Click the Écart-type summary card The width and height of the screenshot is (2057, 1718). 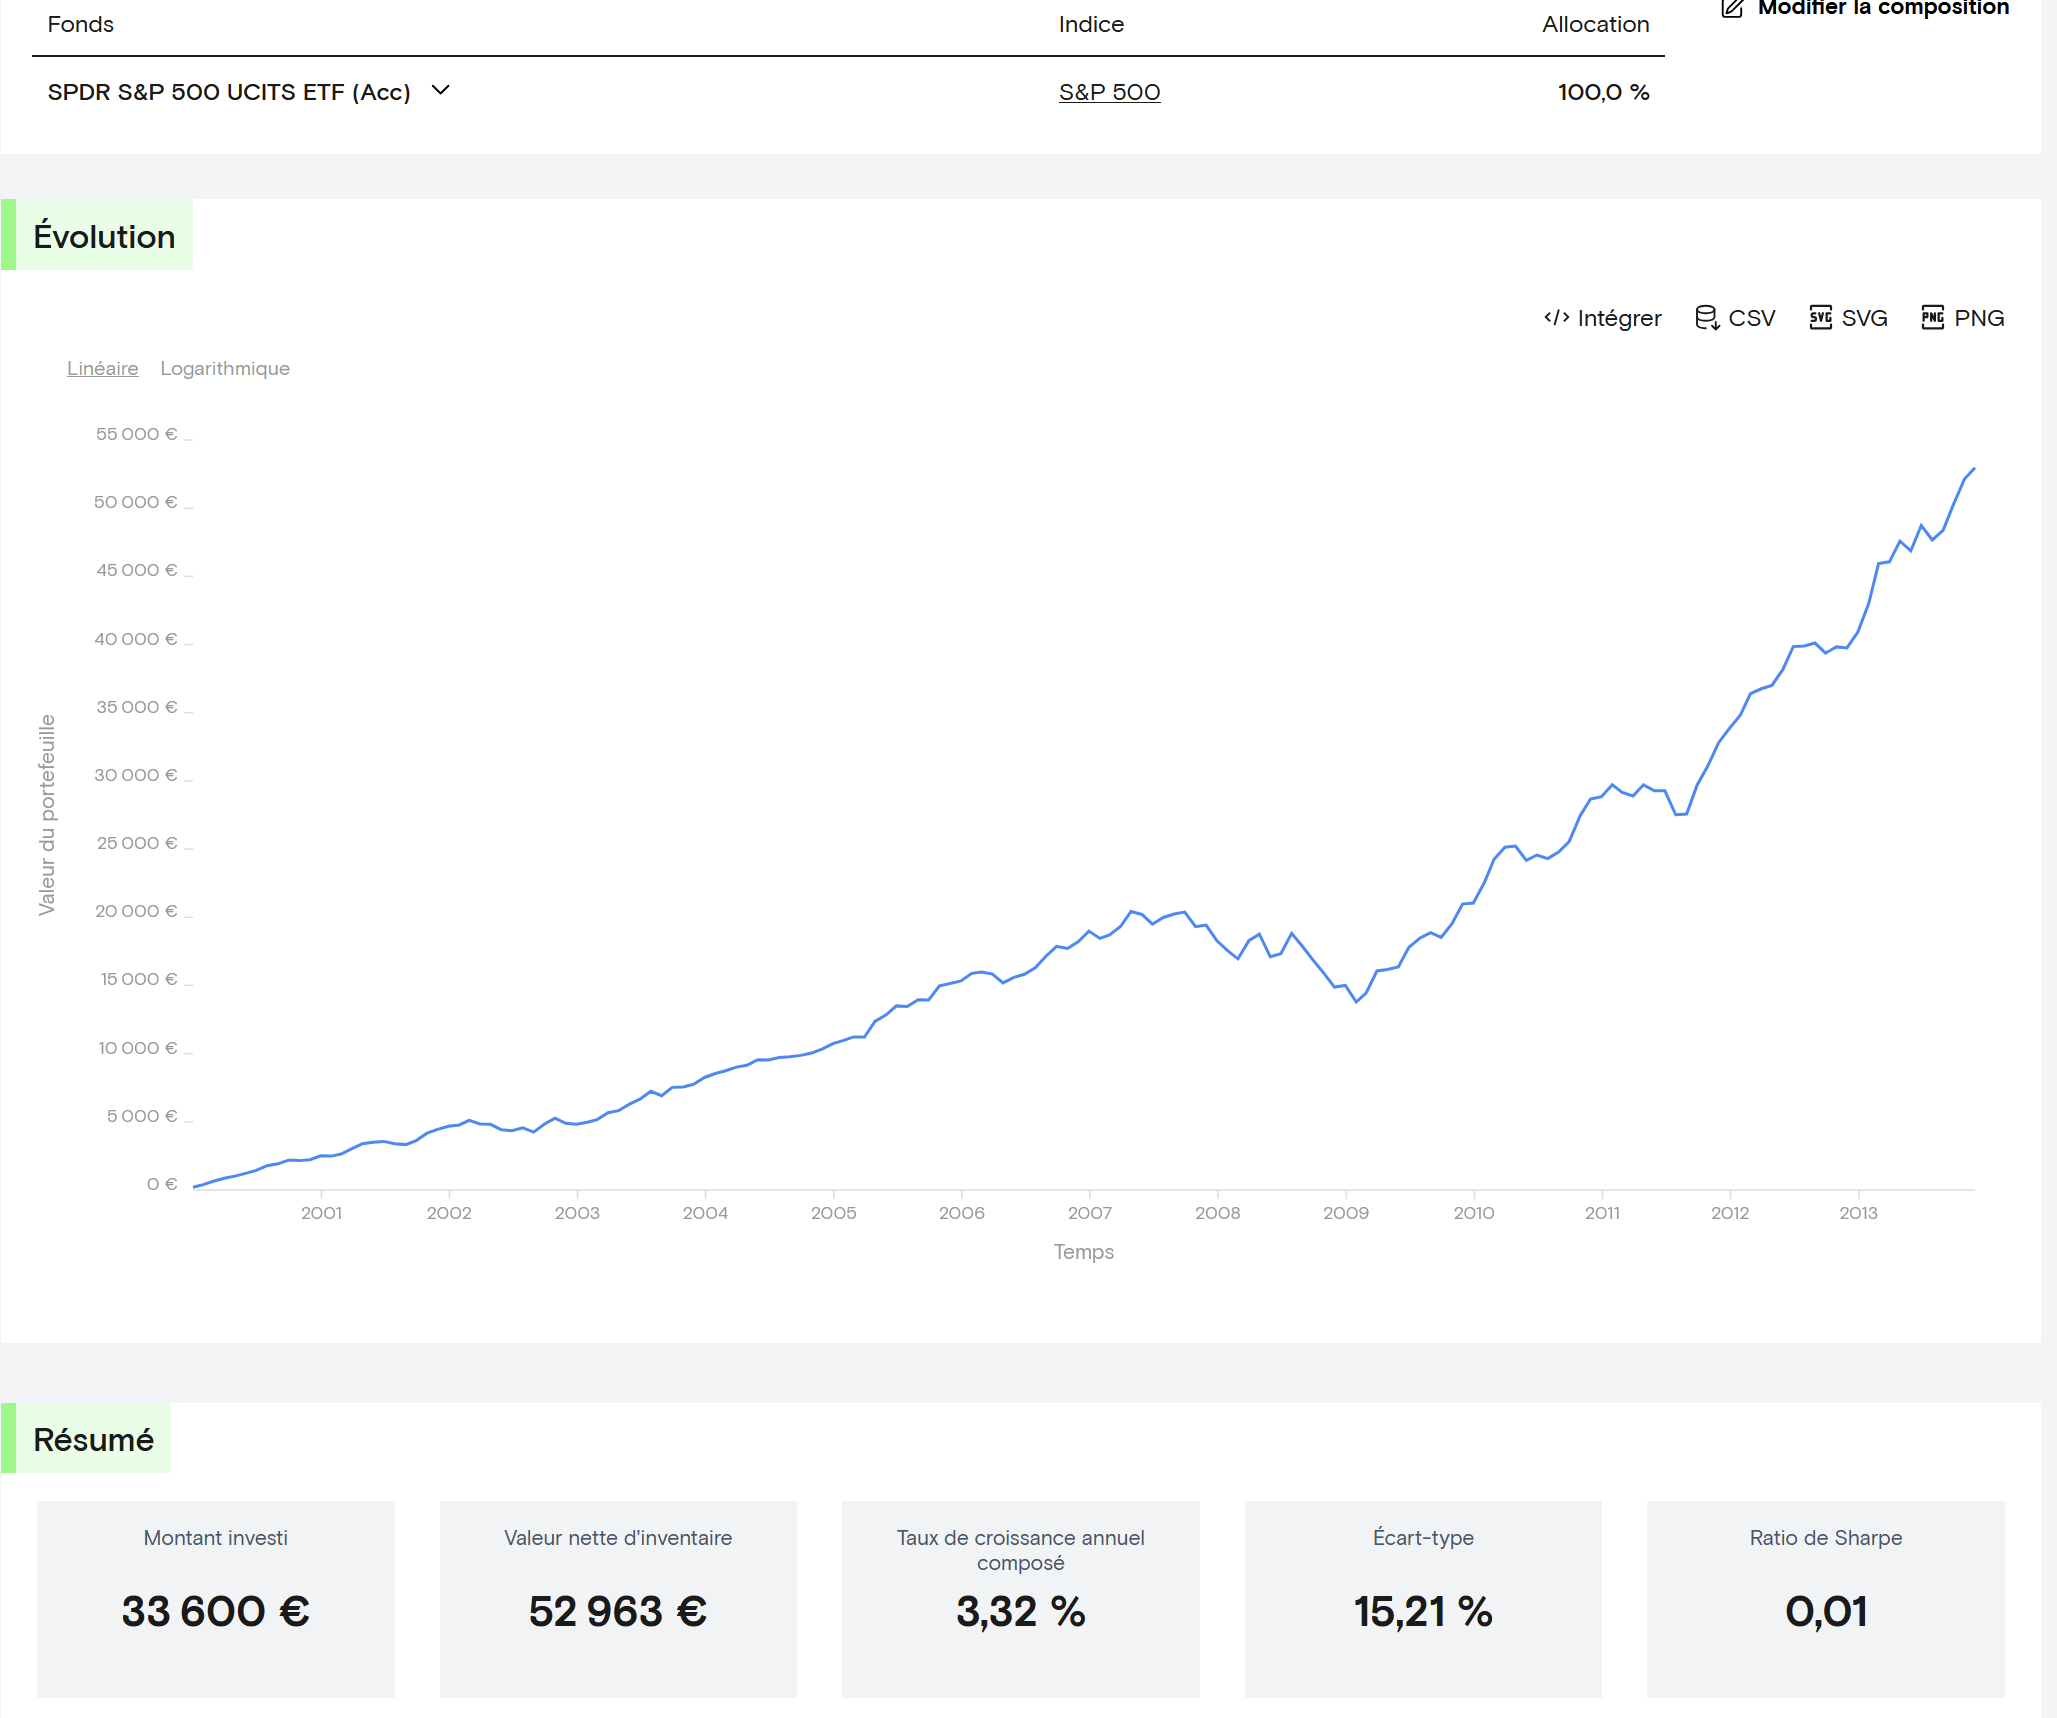(x=1422, y=1597)
